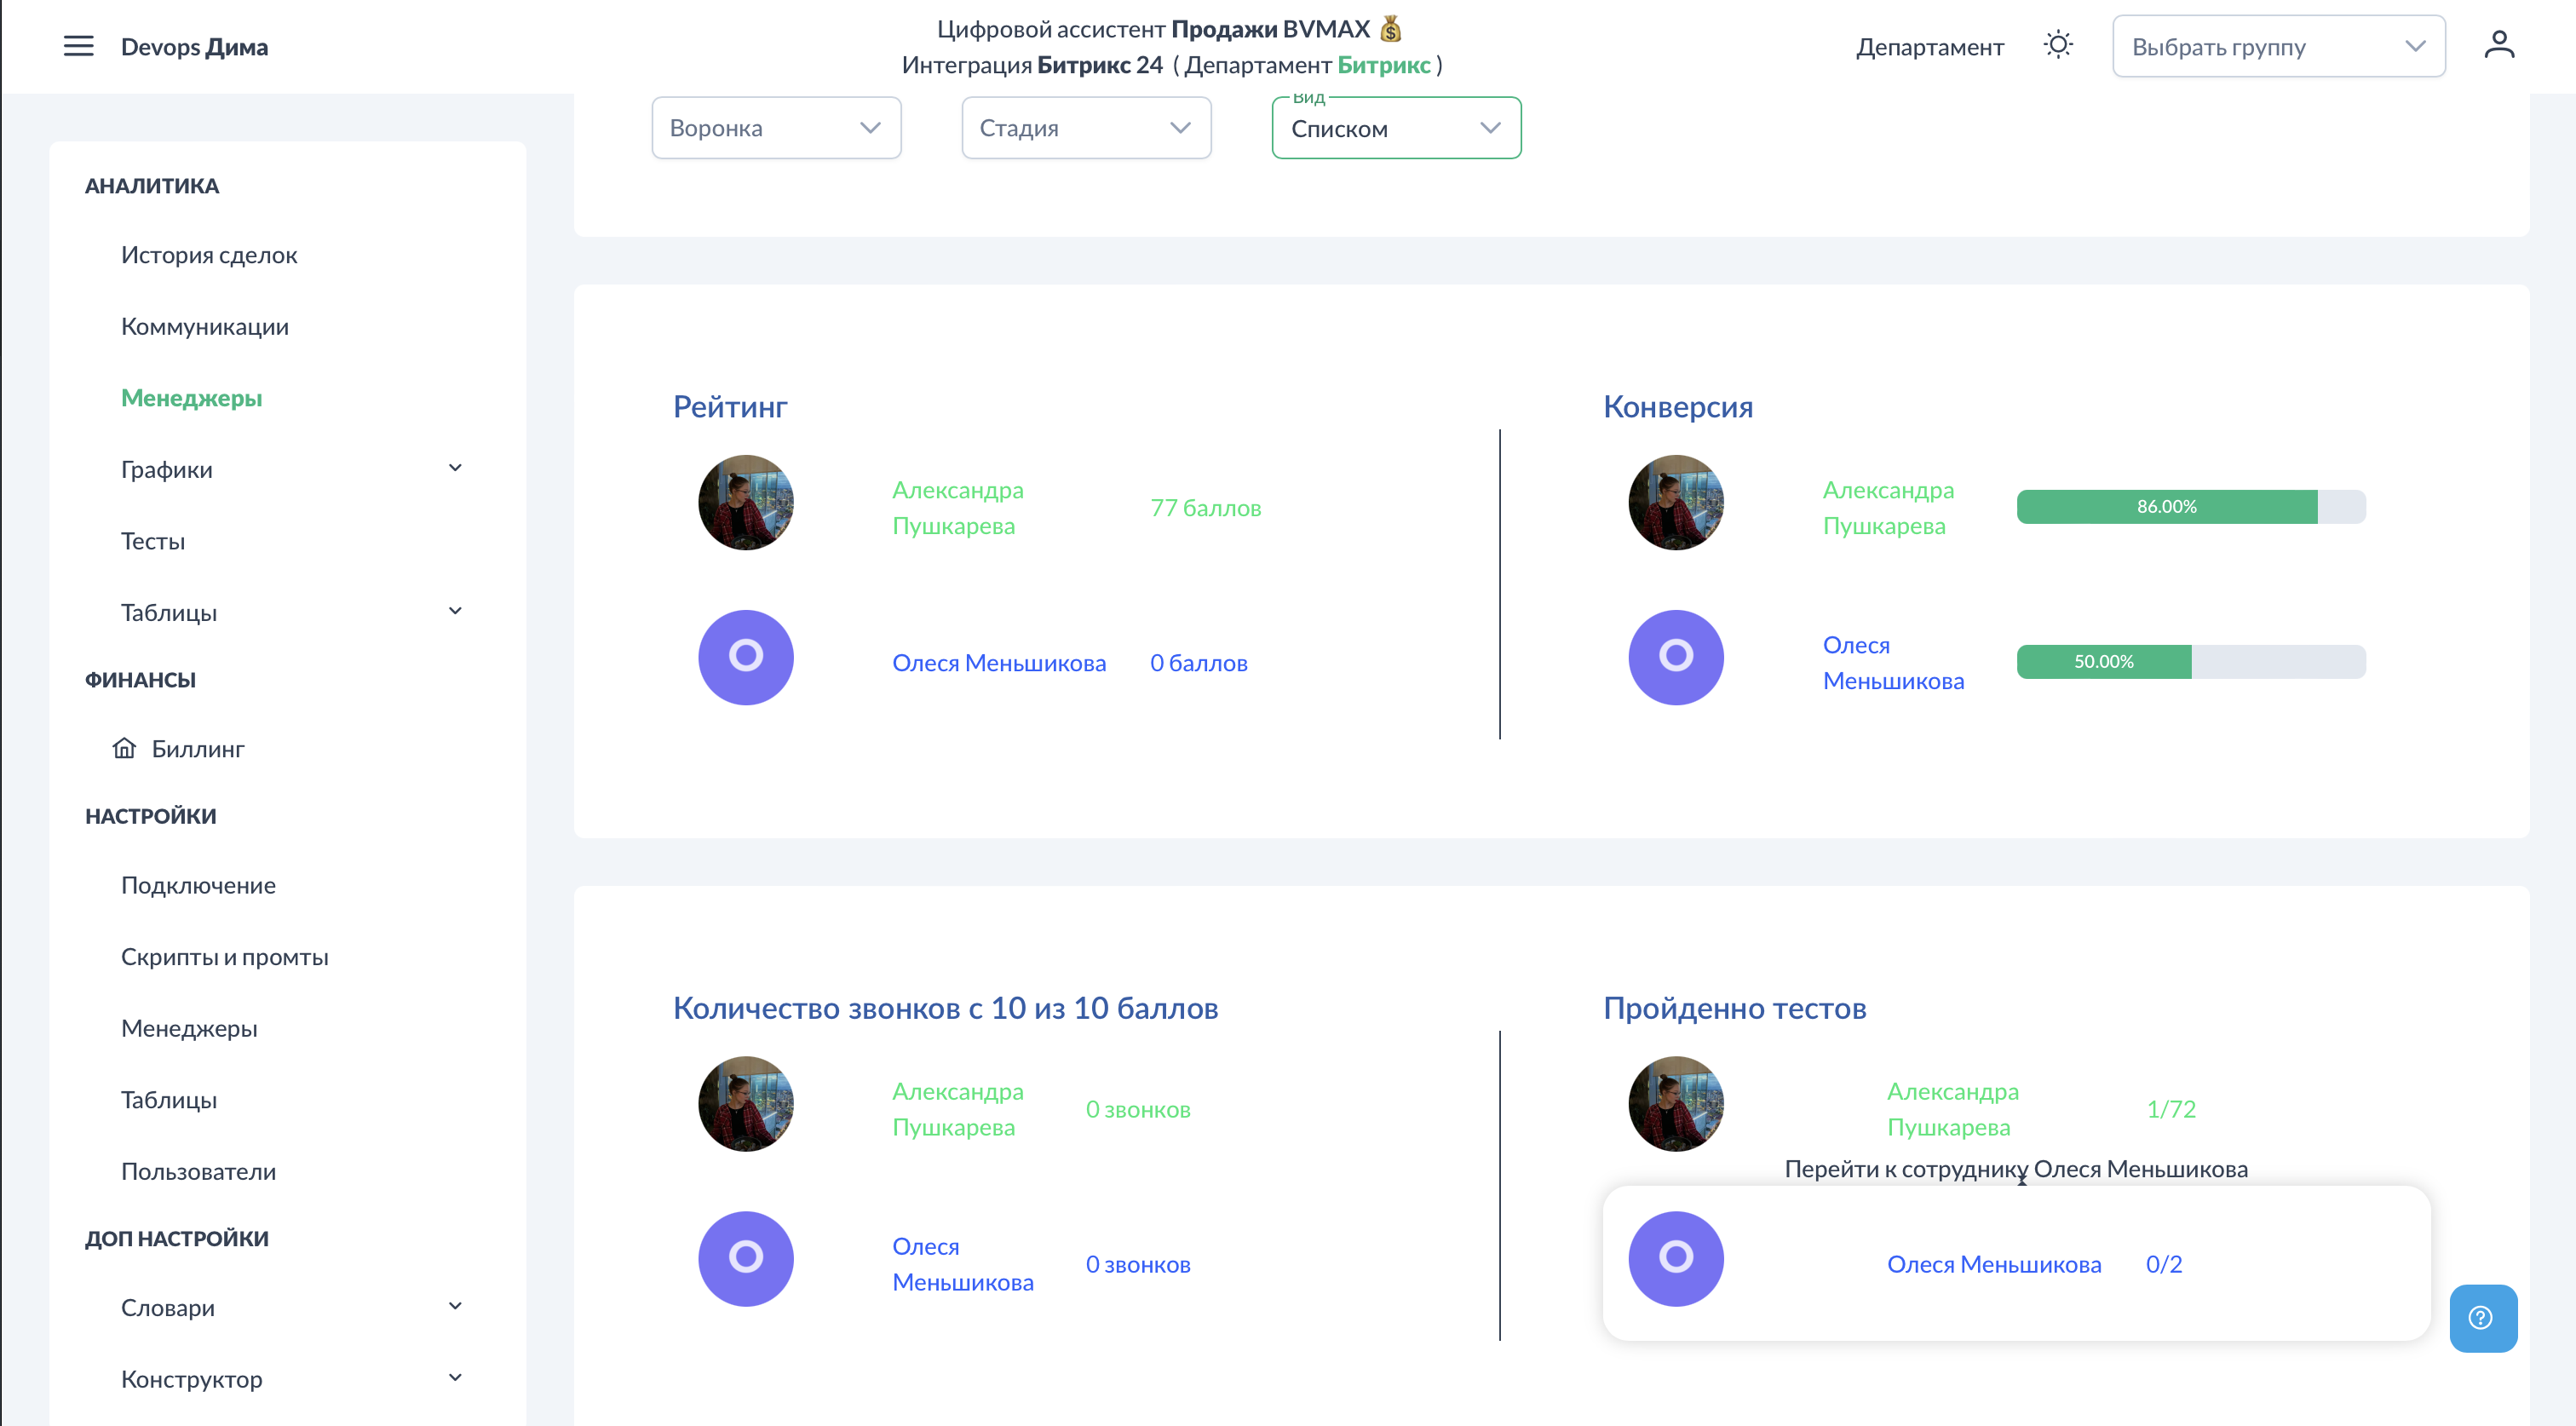Click Олеся Меньшикова link in Пройденно тестов
This screenshot has height=1426, width=2576.
(1993, 1264)
